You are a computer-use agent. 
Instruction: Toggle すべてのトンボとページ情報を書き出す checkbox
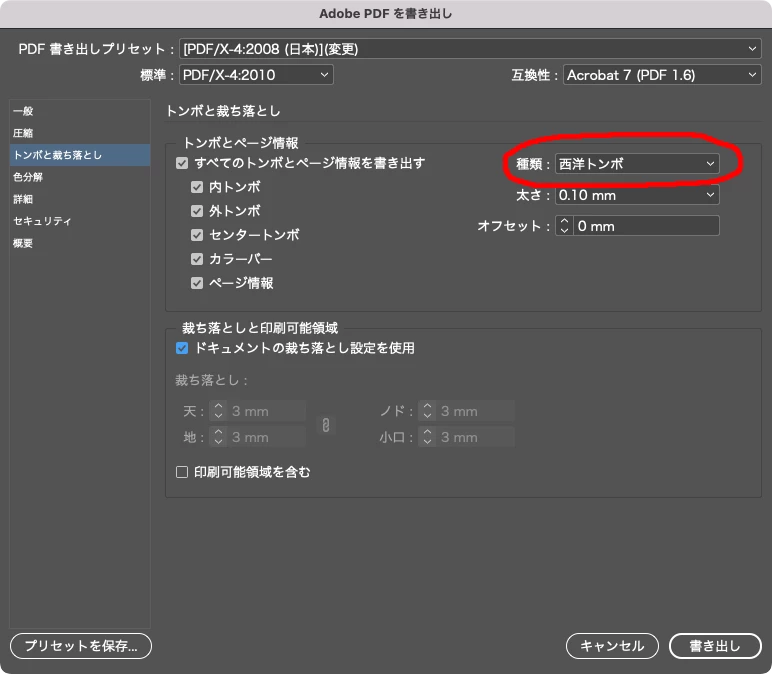point(182,163)
